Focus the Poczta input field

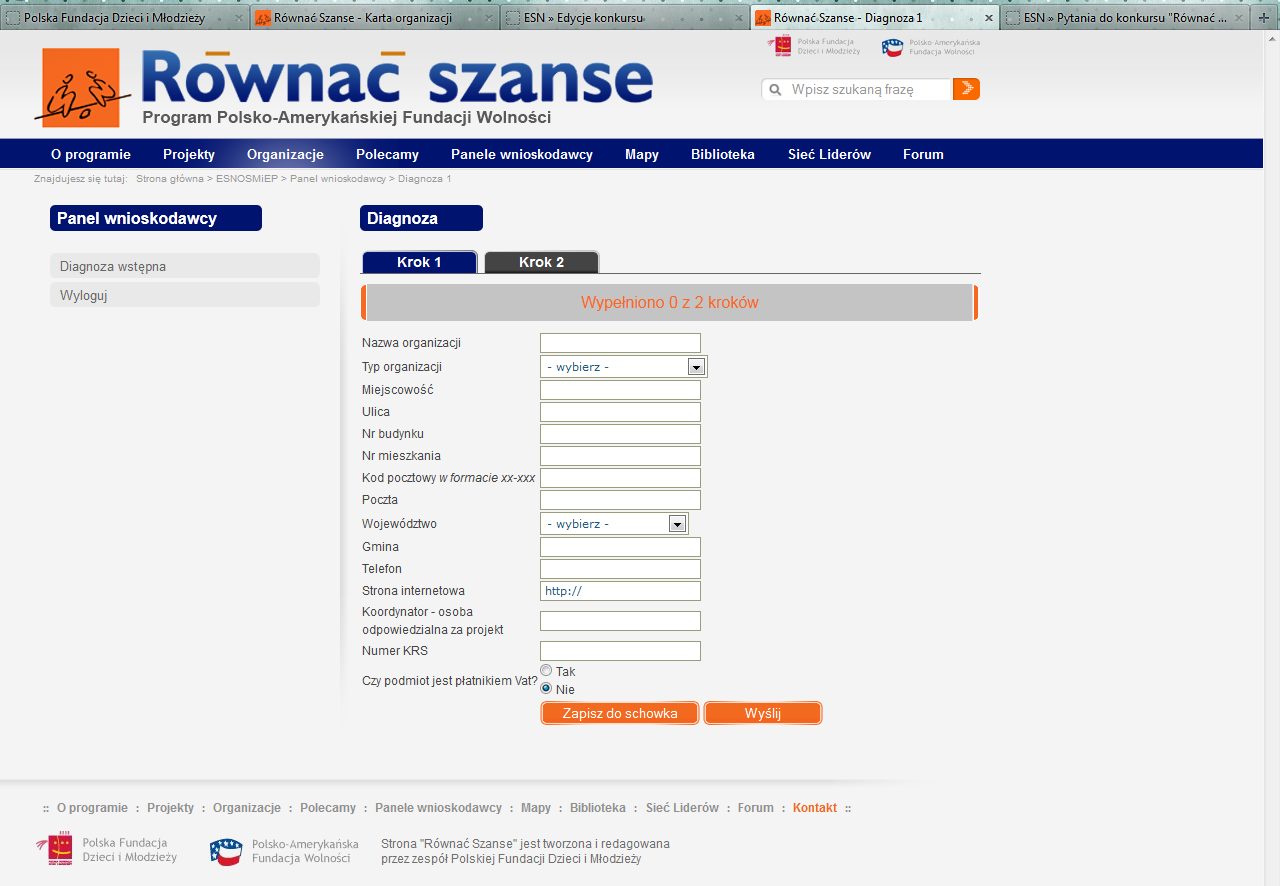[620, 500]
